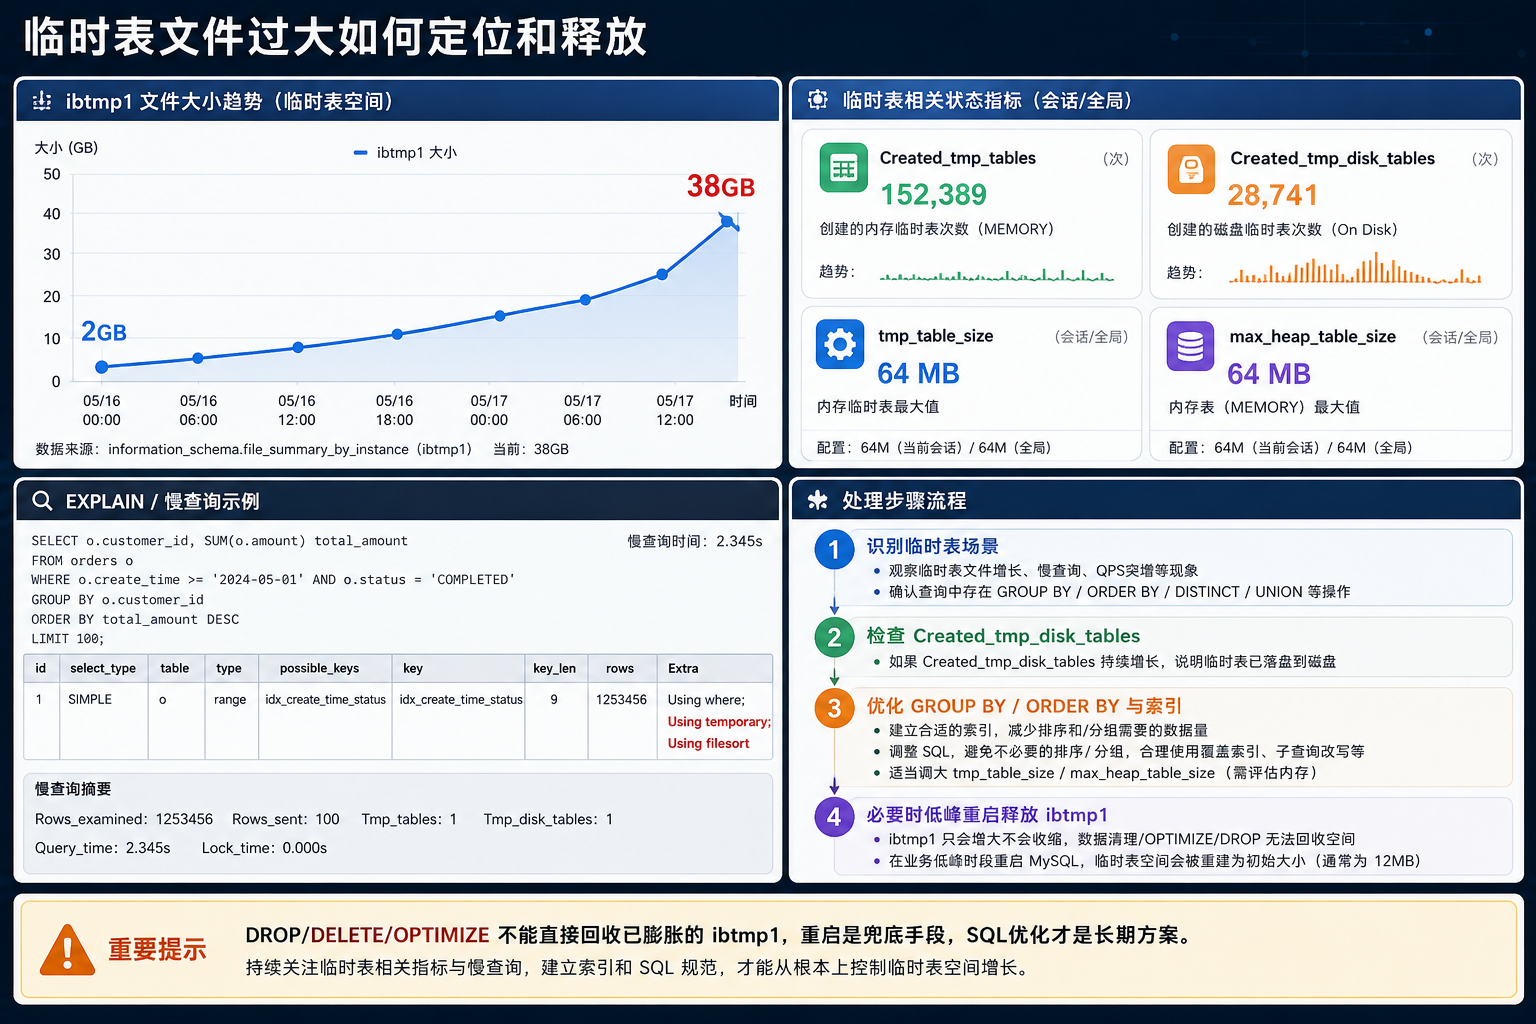The width and height of the screenshot is (1536, 1024).
Task: Click the 优化 GROUP BY / ORDER BY 与索引 title
Action: [1024, 706]
